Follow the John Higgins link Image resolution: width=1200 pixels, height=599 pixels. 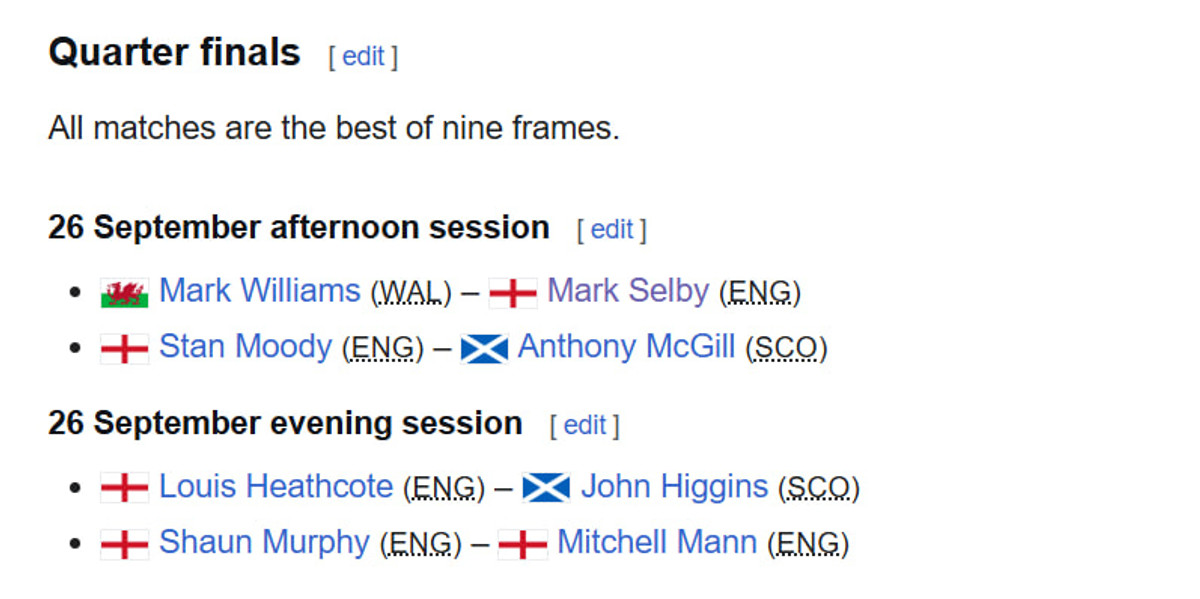coord(674,487)
